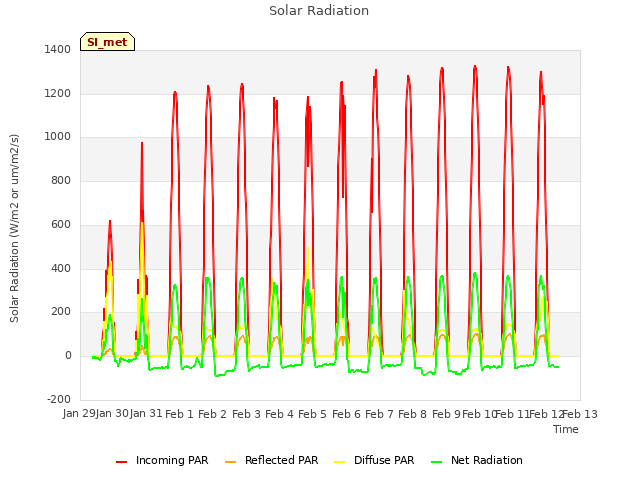The image size is (640, 480).
Task: Click the 1000 y-axis tick label
Action: tap(58, 137)
